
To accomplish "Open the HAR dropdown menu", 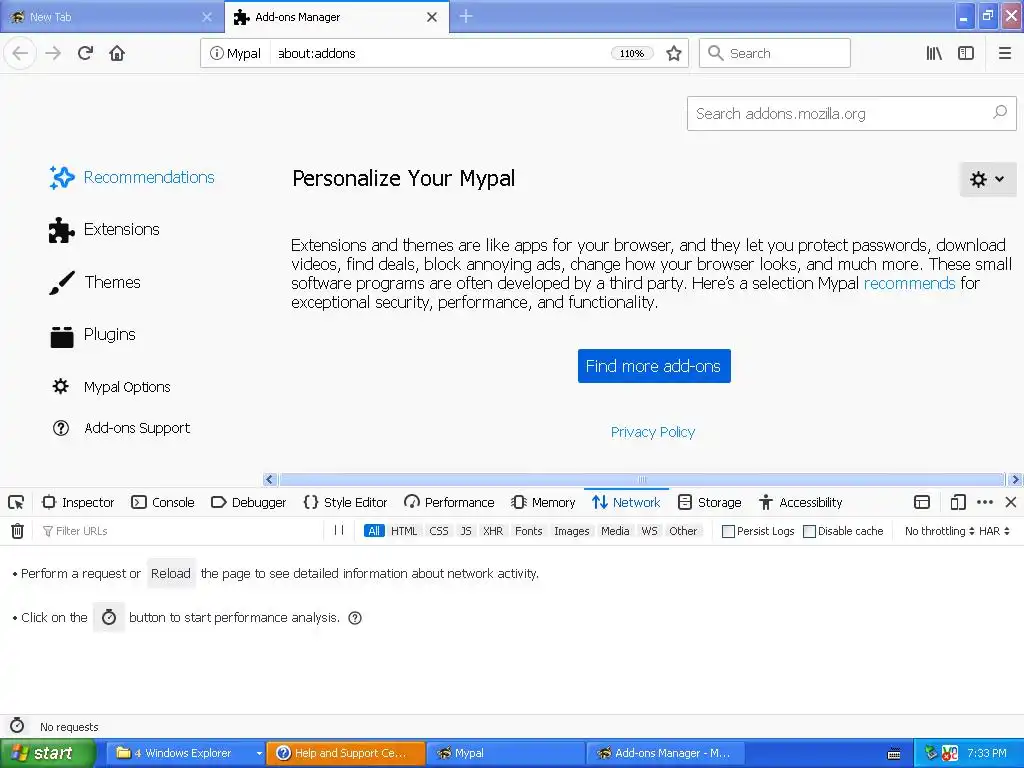I will pyautogui.click(x=994, y=531).
